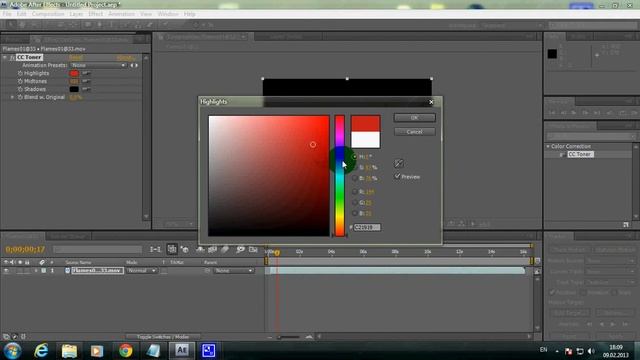Select the S saturation radio button
640x360 pixels.
pyautogui.click(x=354, y=167)
